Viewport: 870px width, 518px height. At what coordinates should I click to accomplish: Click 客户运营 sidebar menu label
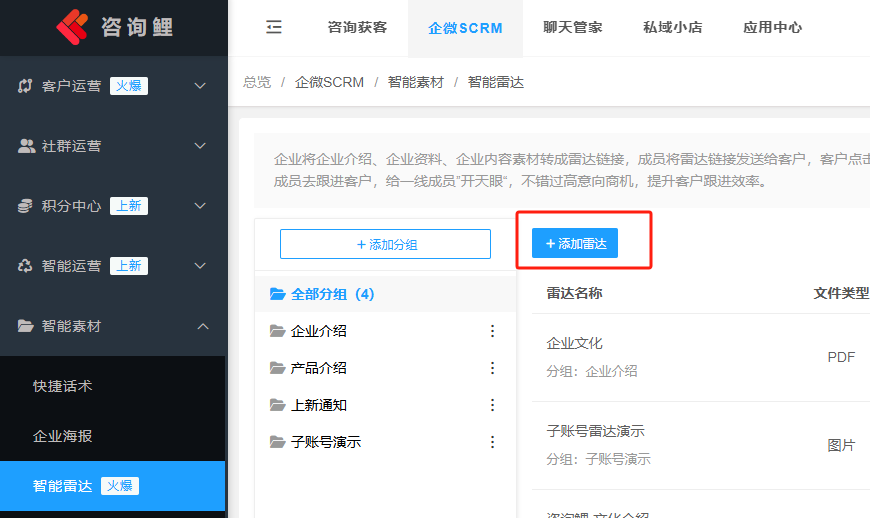(x=72, y=86)
